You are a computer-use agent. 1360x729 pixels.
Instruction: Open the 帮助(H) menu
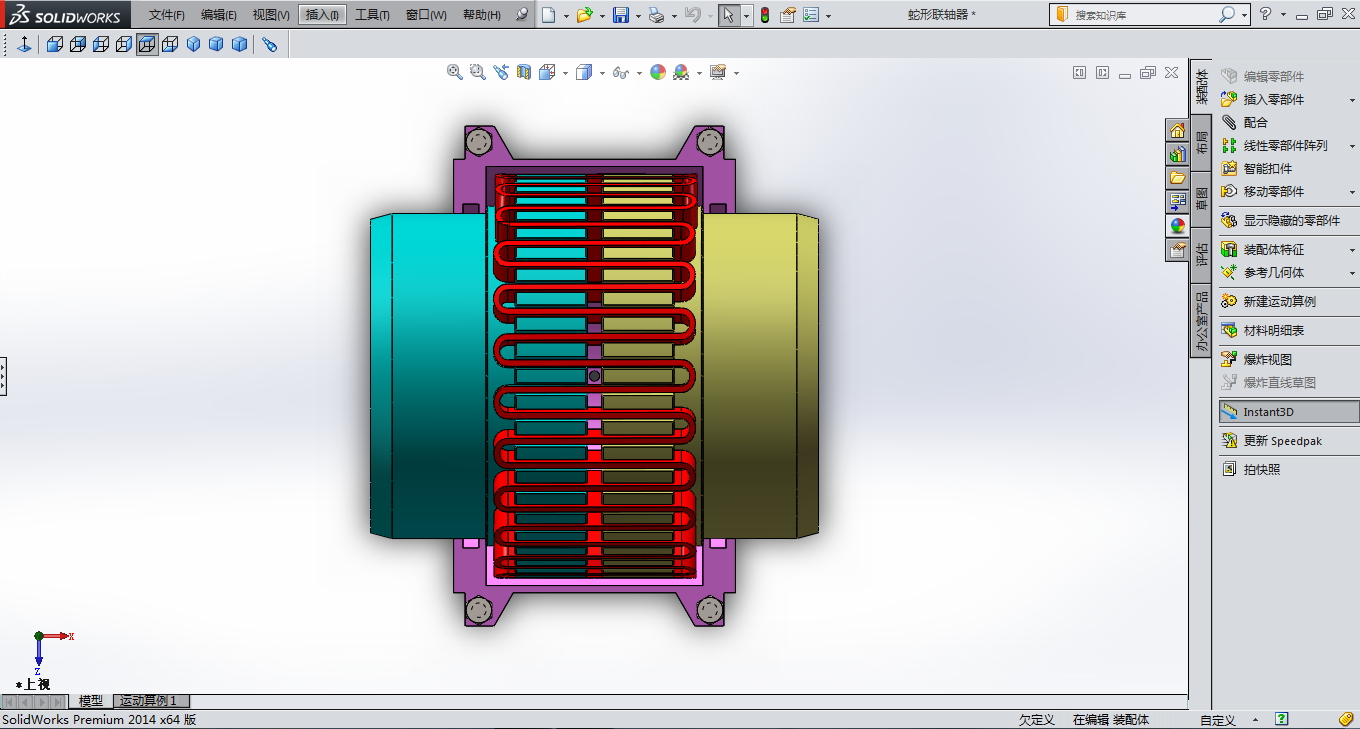point(482,15)
